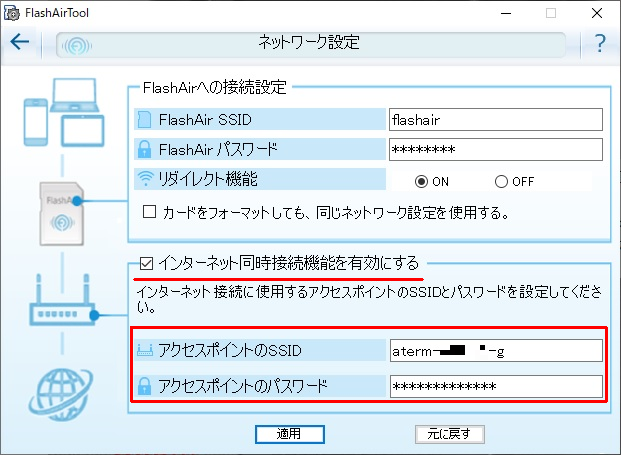The image size is (621, 455).
Task: Click the FlashAir SSID input field
Action: 496,120
